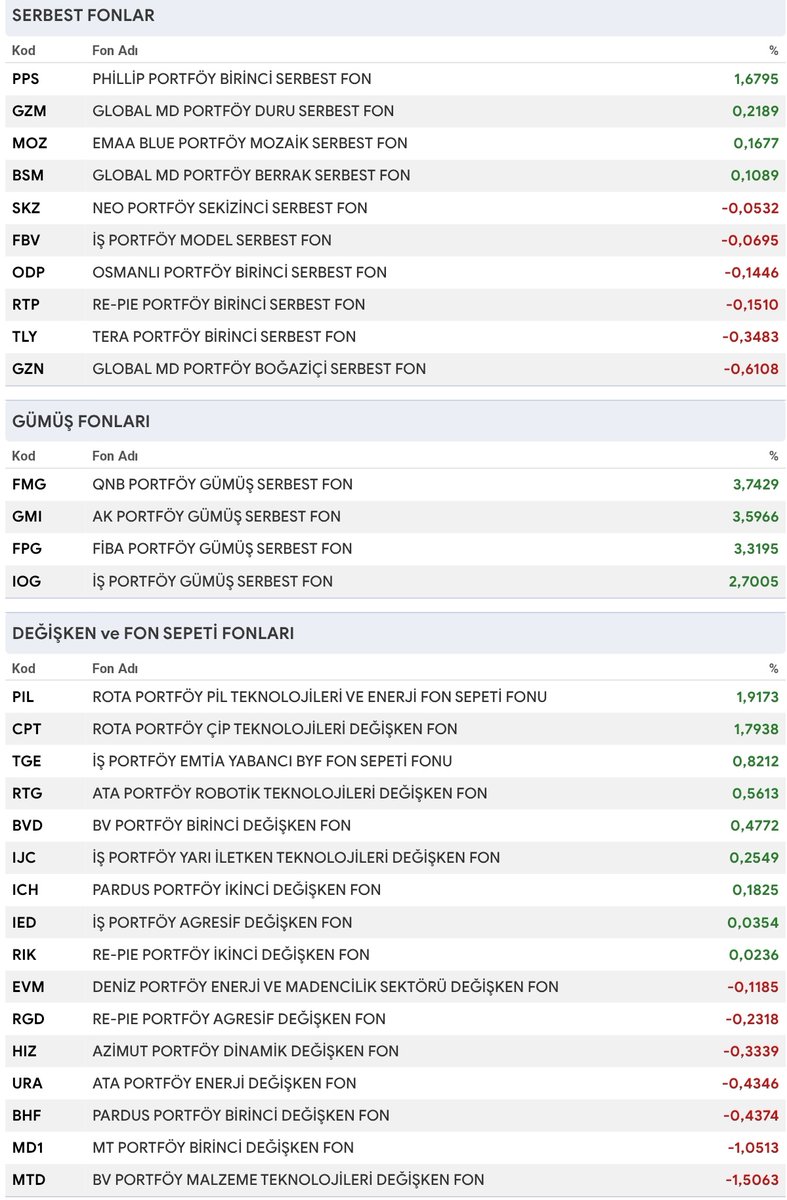Open PARDUS PORTFÖY BİRİNCİ DEĞİŞKEN FON
Screen dimensions: 787x1200
click(x=241, y=1115)
